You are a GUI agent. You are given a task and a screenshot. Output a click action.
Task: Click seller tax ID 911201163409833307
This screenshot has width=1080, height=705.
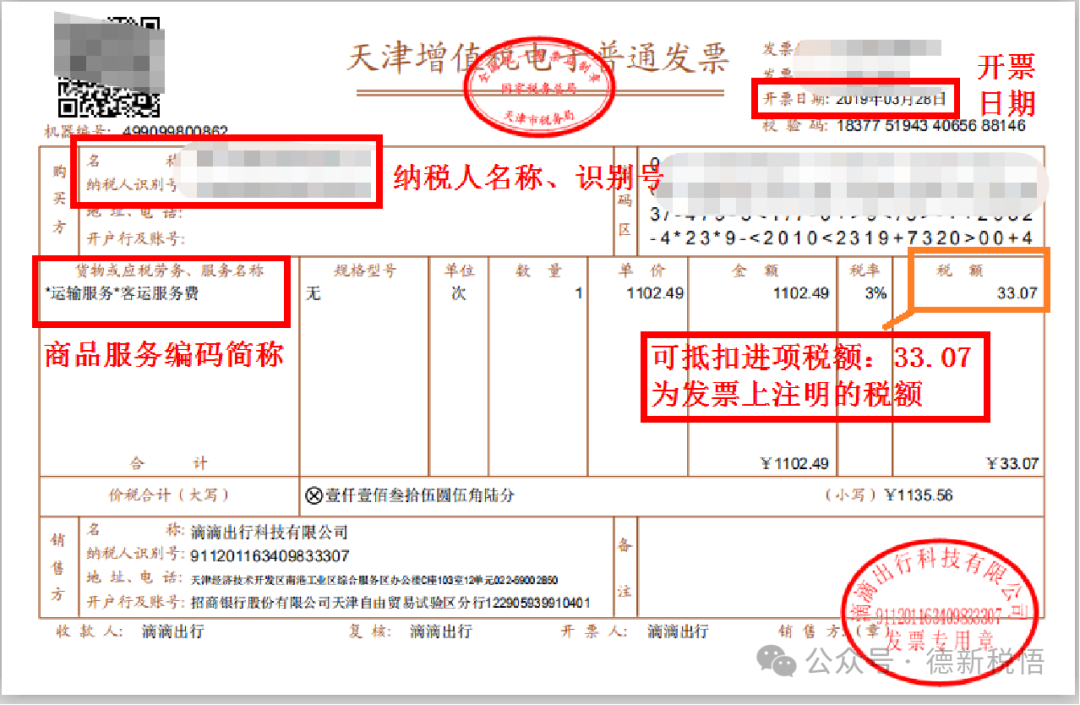(x=270, y=556)
